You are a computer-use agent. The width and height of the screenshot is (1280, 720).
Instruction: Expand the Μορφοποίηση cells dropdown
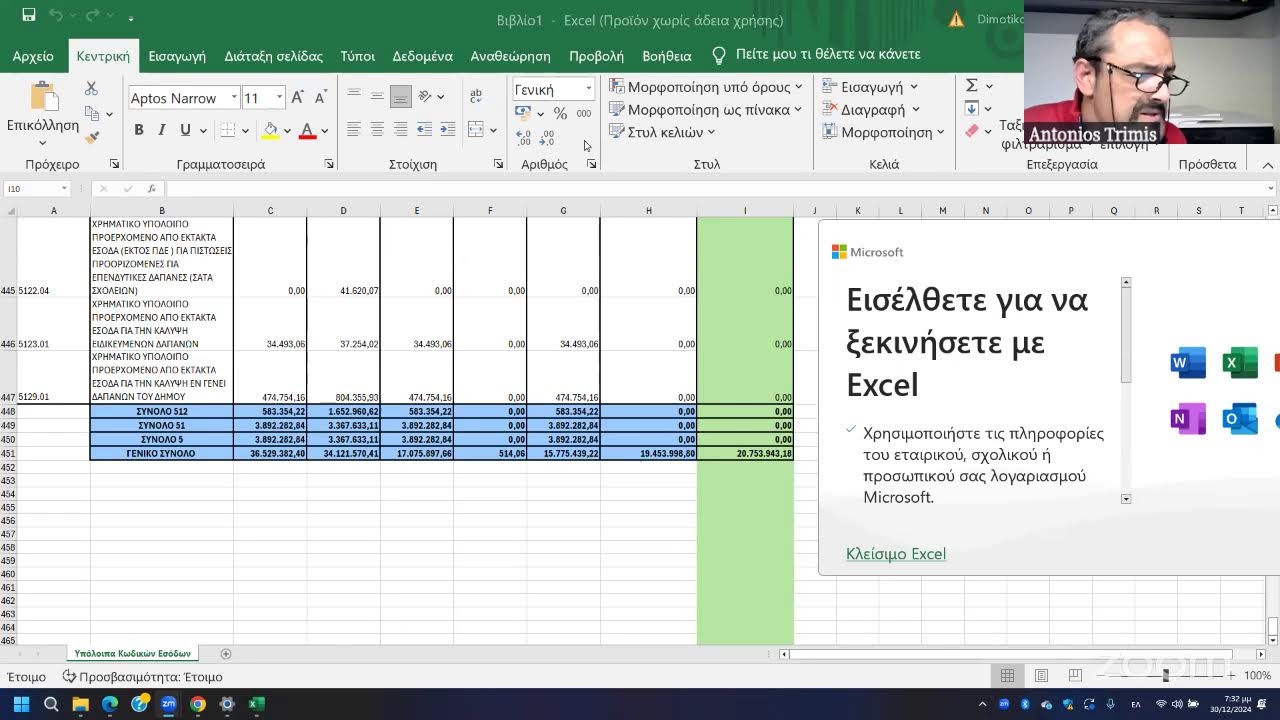click(x=940, y=132)
